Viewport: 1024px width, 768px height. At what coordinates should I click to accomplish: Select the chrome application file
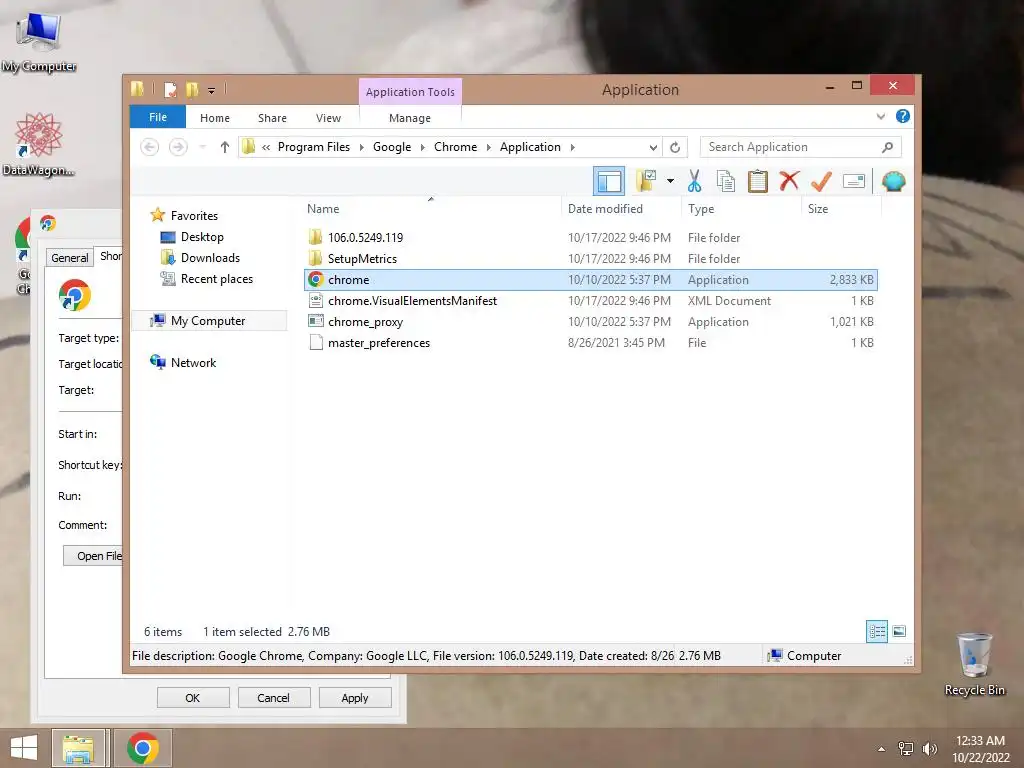coord(591,280)
